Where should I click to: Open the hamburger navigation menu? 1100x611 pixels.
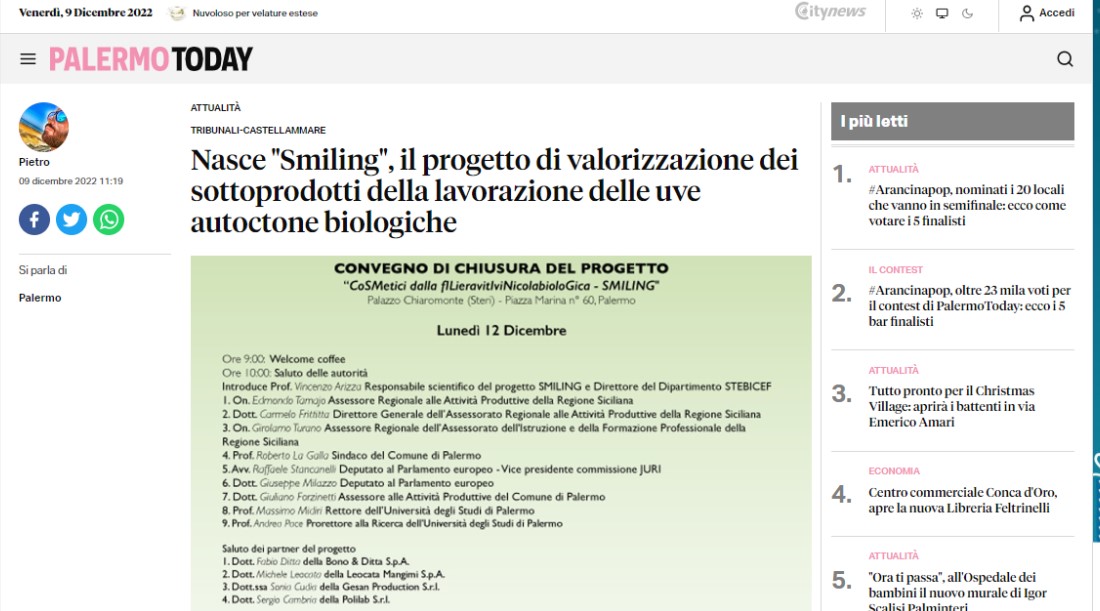(28, 59)
